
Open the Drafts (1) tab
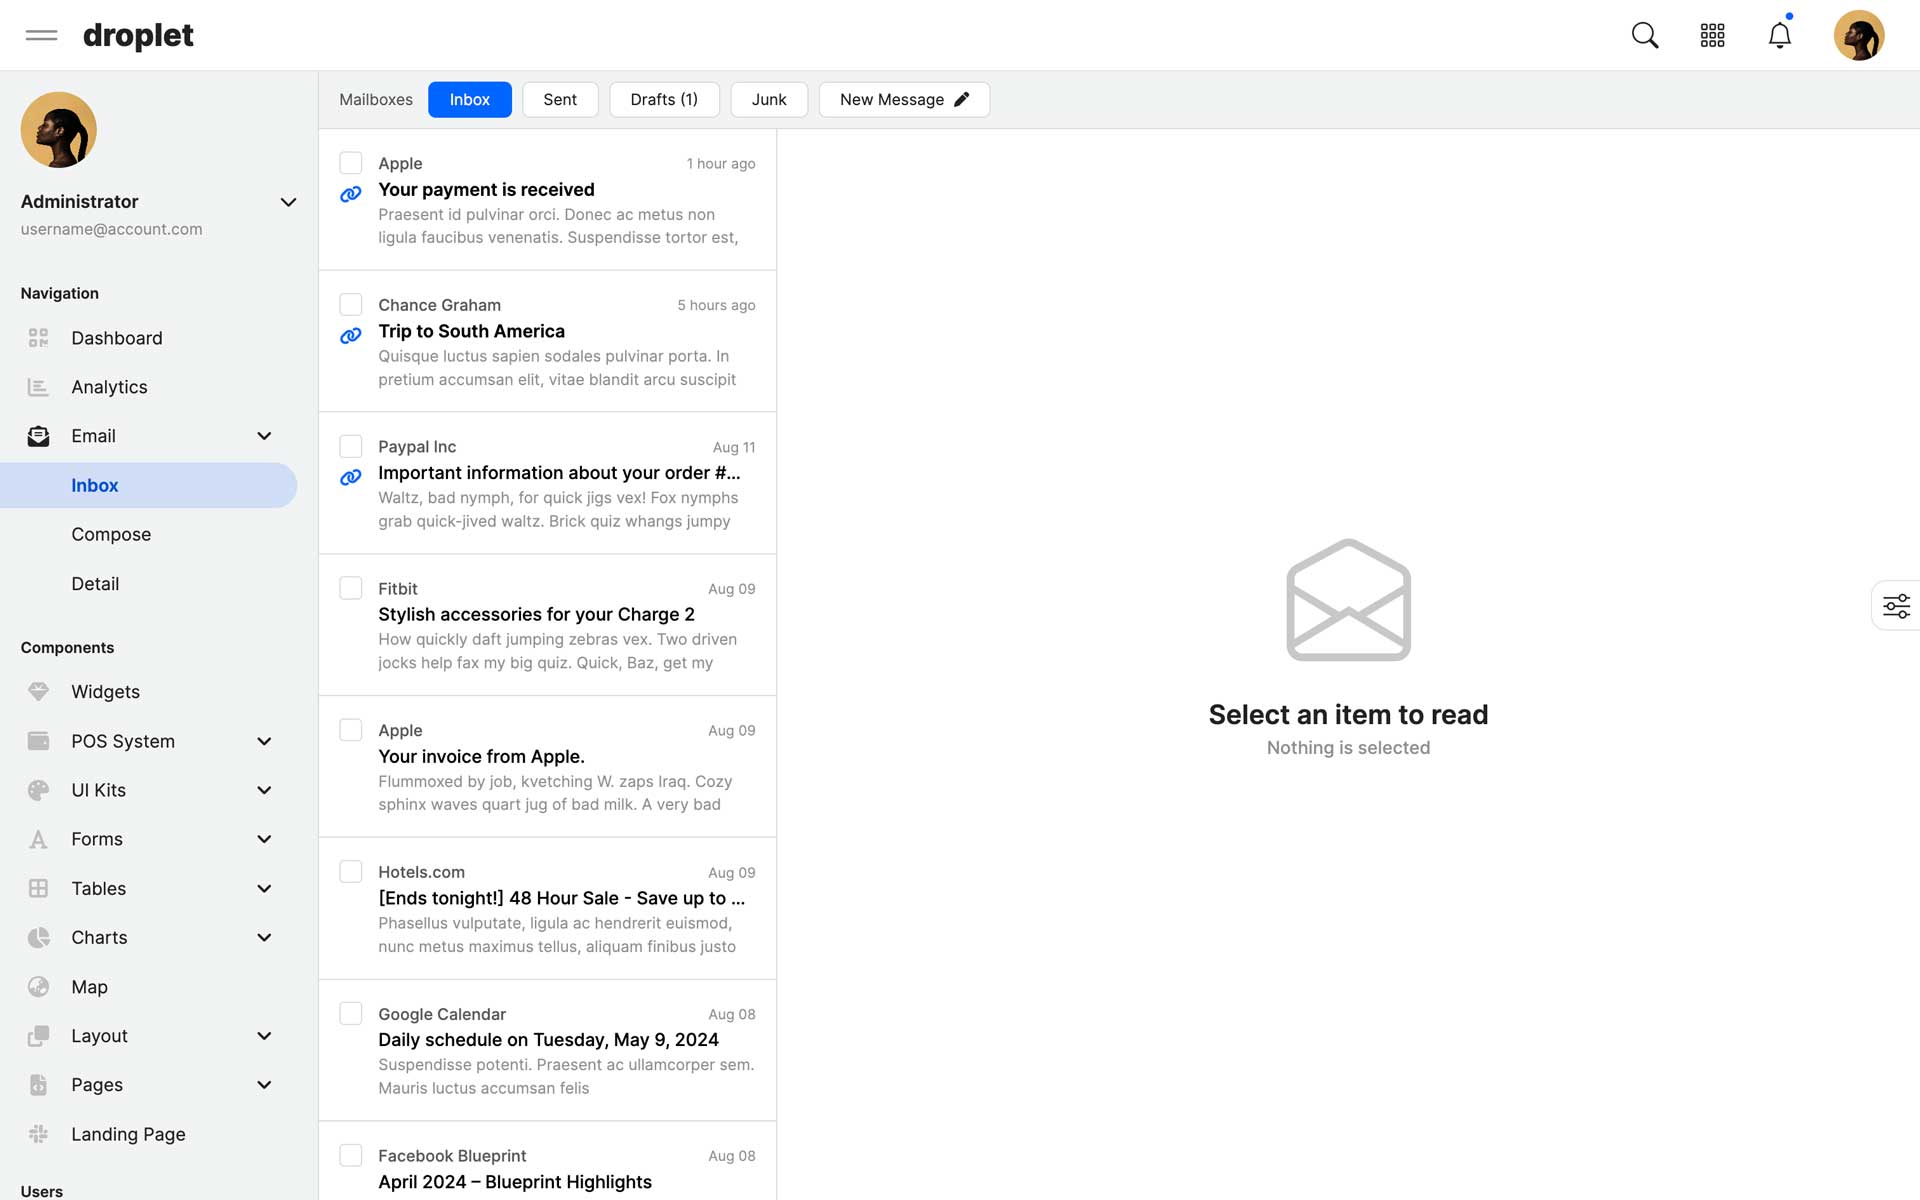point(664,100)
